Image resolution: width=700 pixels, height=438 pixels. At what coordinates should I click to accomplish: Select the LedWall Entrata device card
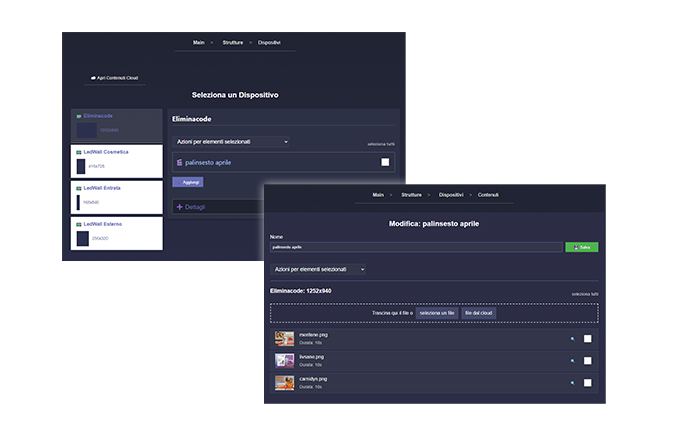pos(117,197)
